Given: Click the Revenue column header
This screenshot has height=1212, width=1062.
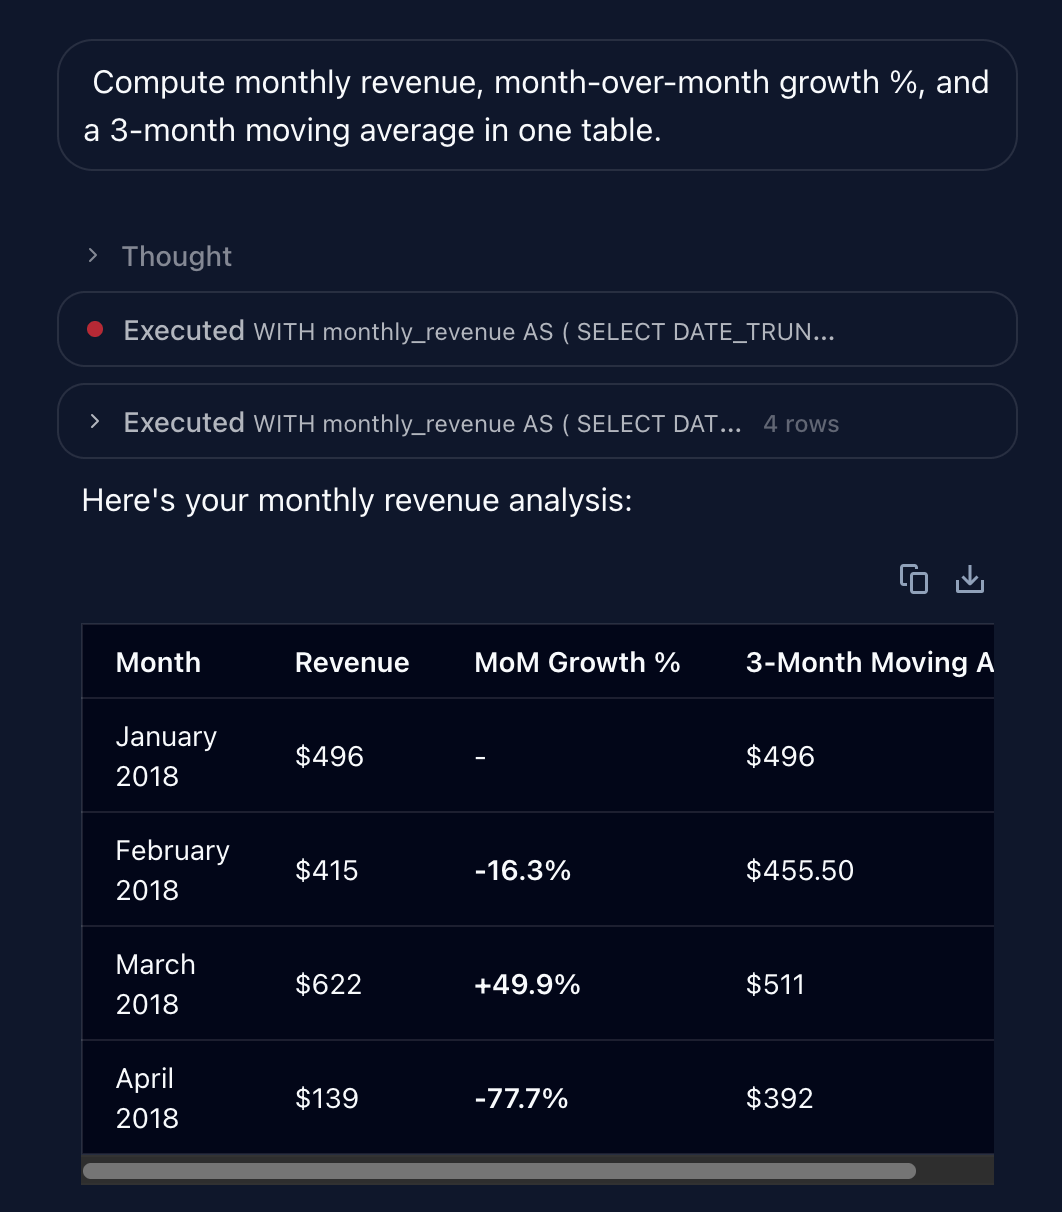Looking at the screenshot, I should (x=352, y=662).
